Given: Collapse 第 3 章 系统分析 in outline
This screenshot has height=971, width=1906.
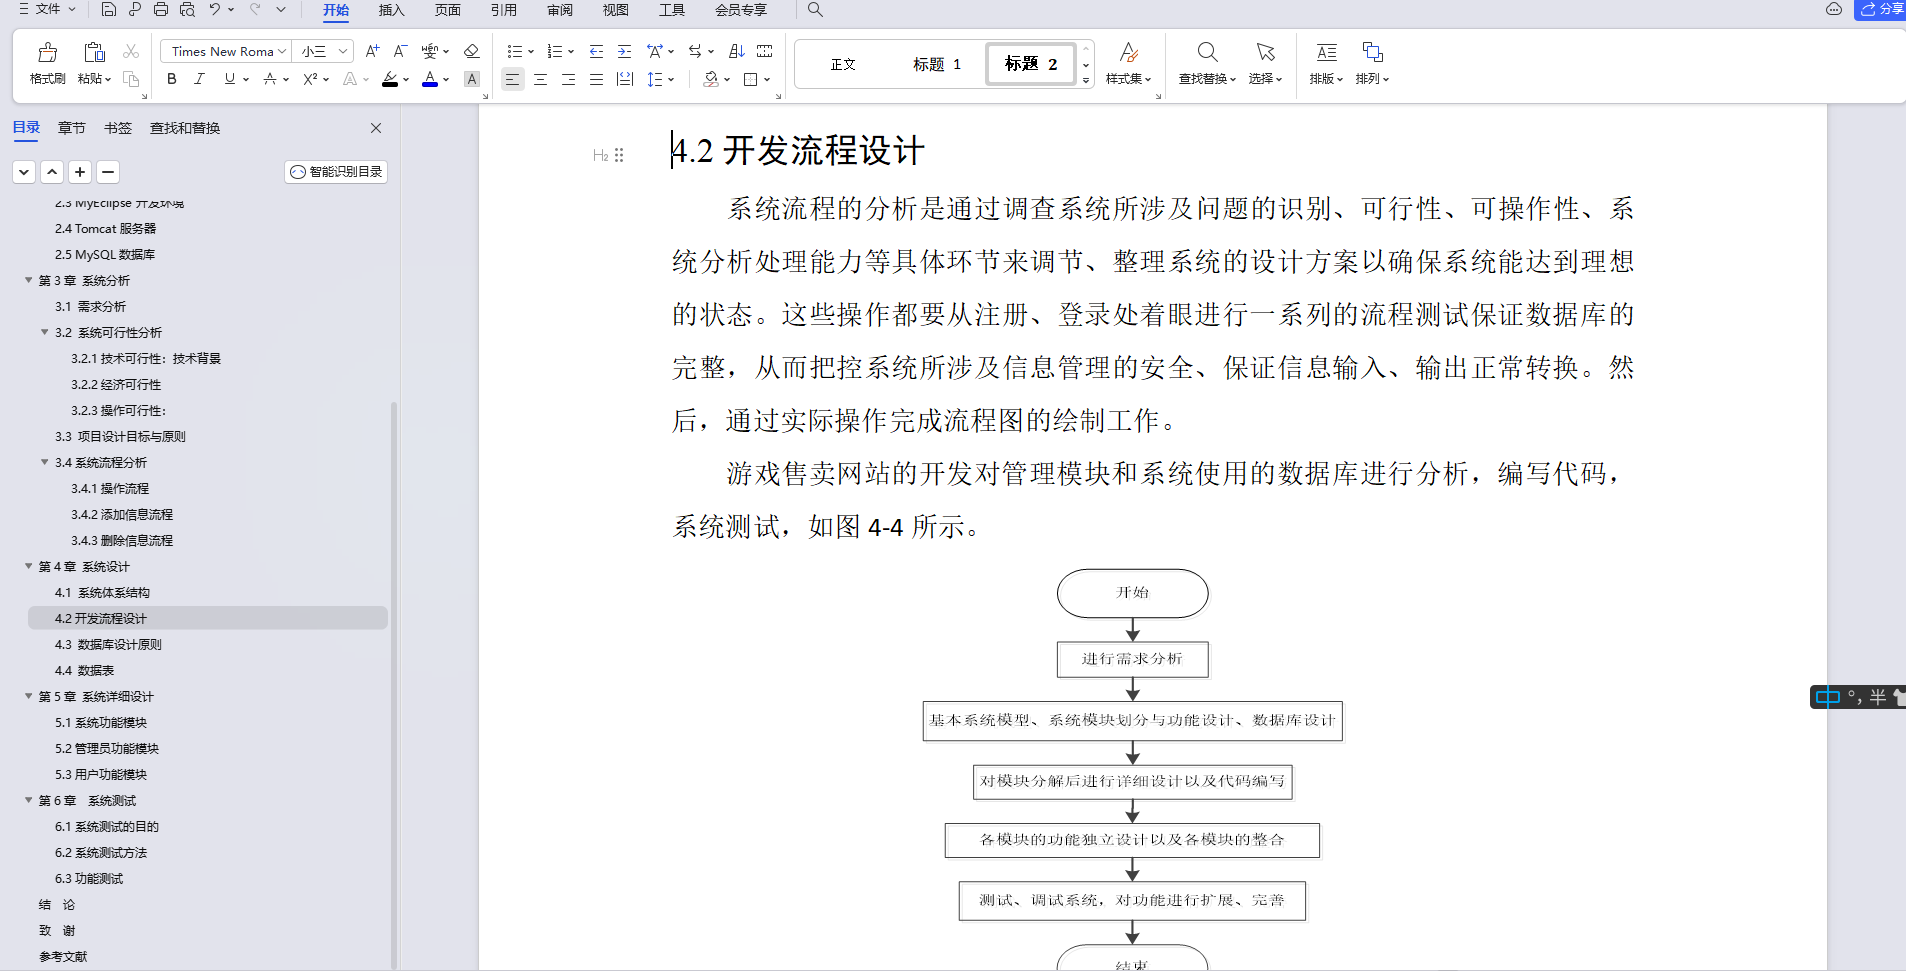Looking at the screenshot, I should [x=29, y=280].
